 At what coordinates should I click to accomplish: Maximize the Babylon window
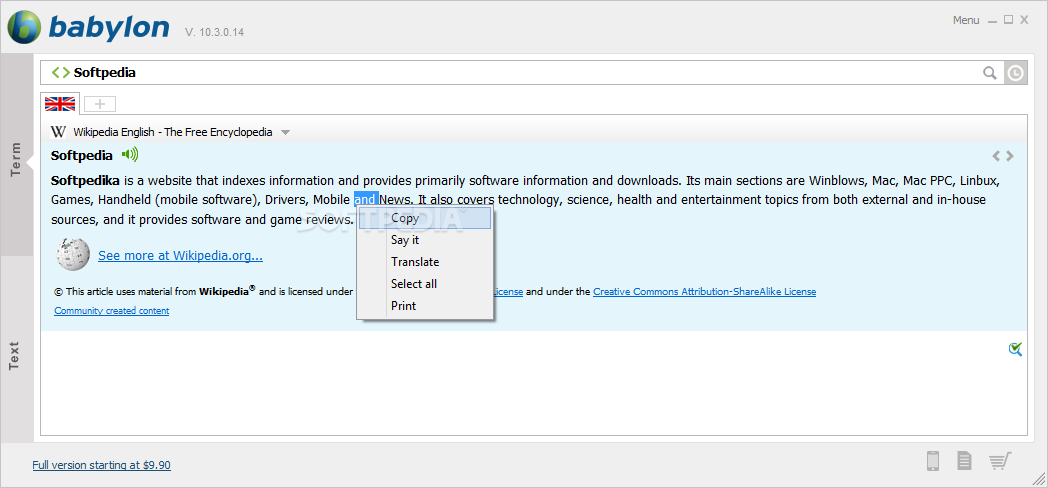click(1009, 20)
